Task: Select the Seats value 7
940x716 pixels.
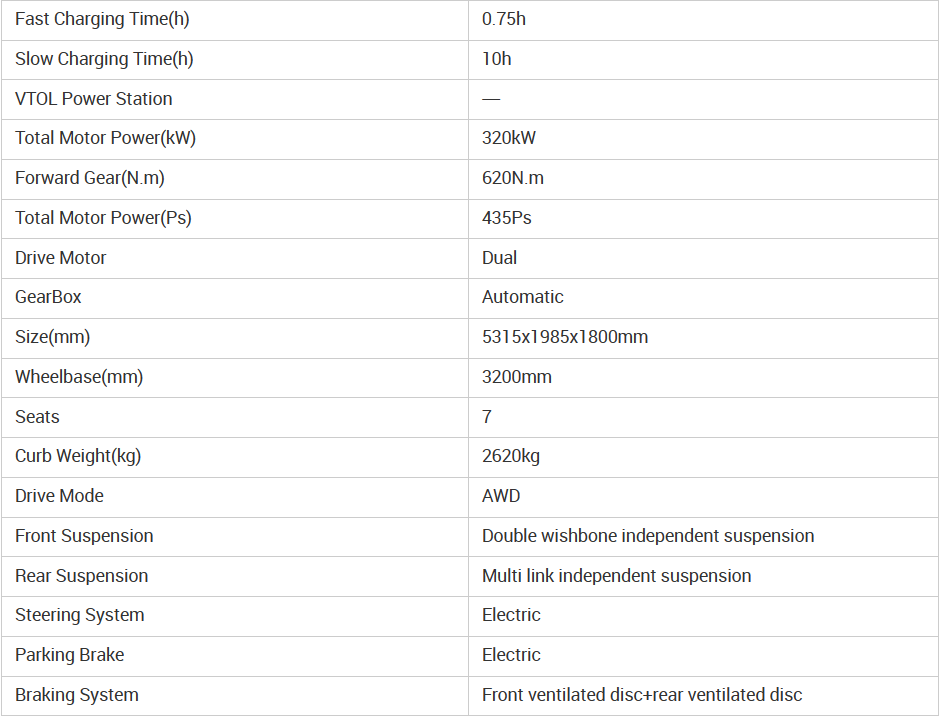Action: (487, 417)
